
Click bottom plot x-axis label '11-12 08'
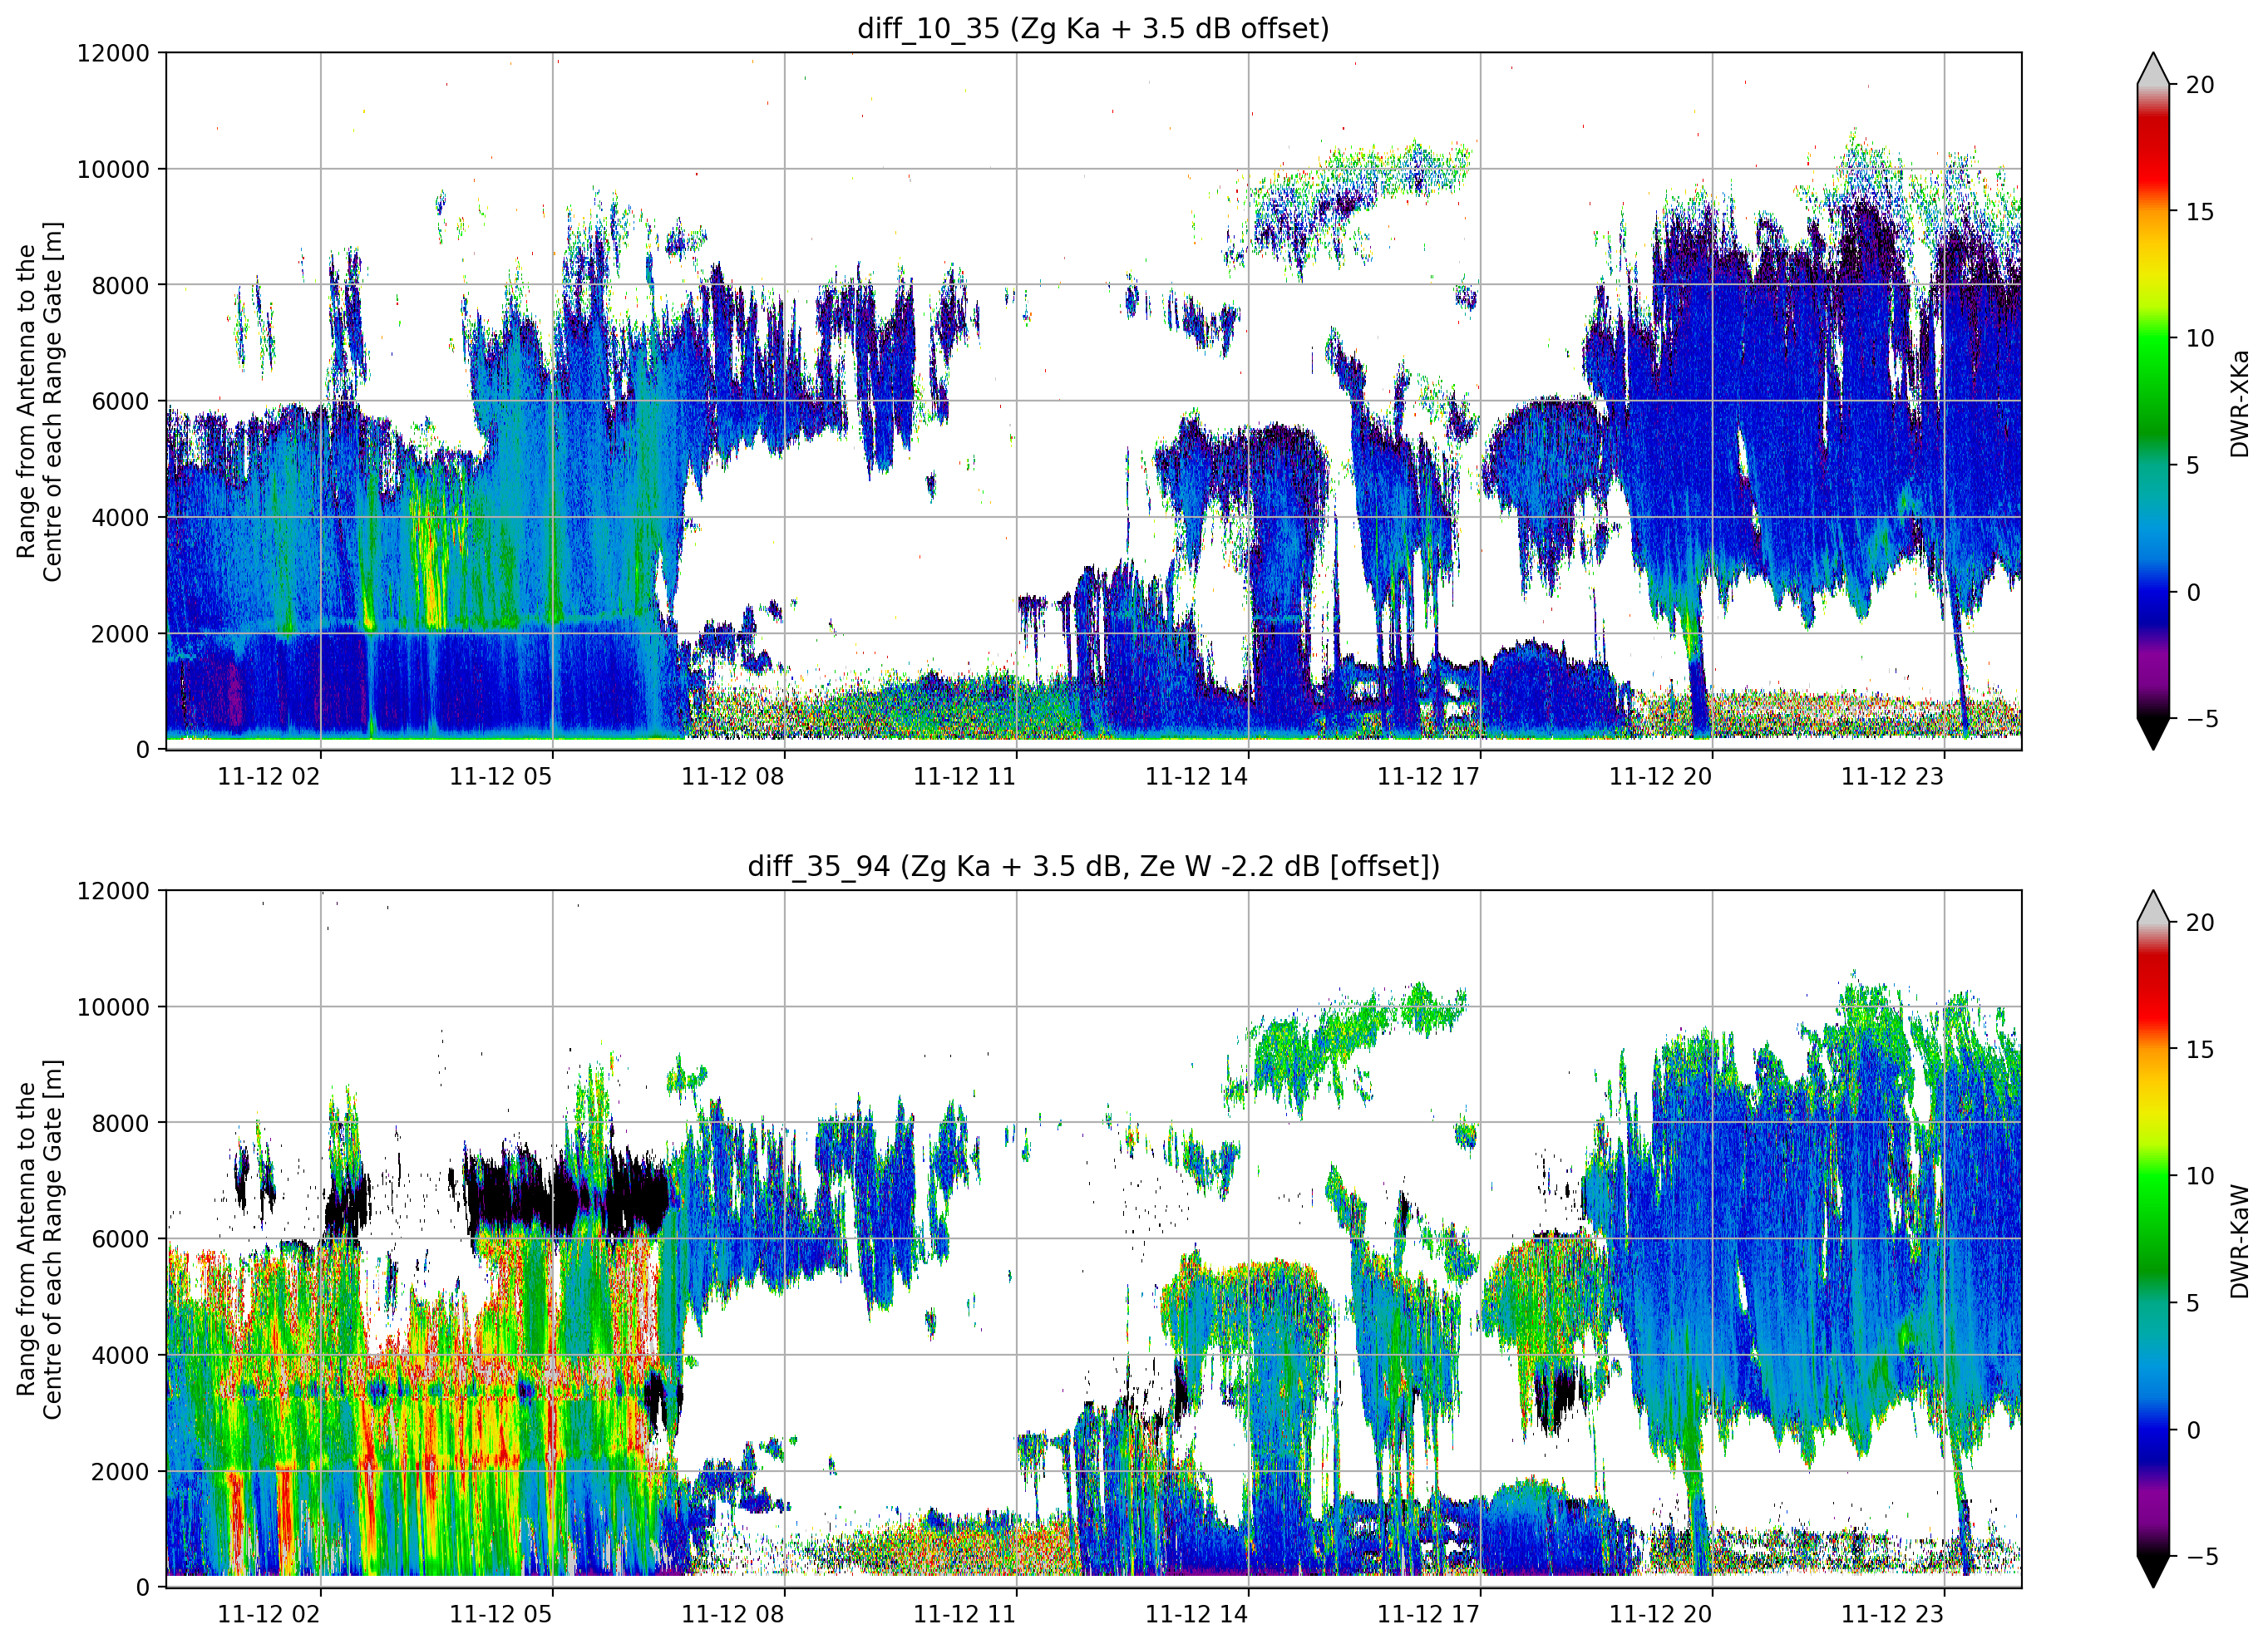[733, 1615]
